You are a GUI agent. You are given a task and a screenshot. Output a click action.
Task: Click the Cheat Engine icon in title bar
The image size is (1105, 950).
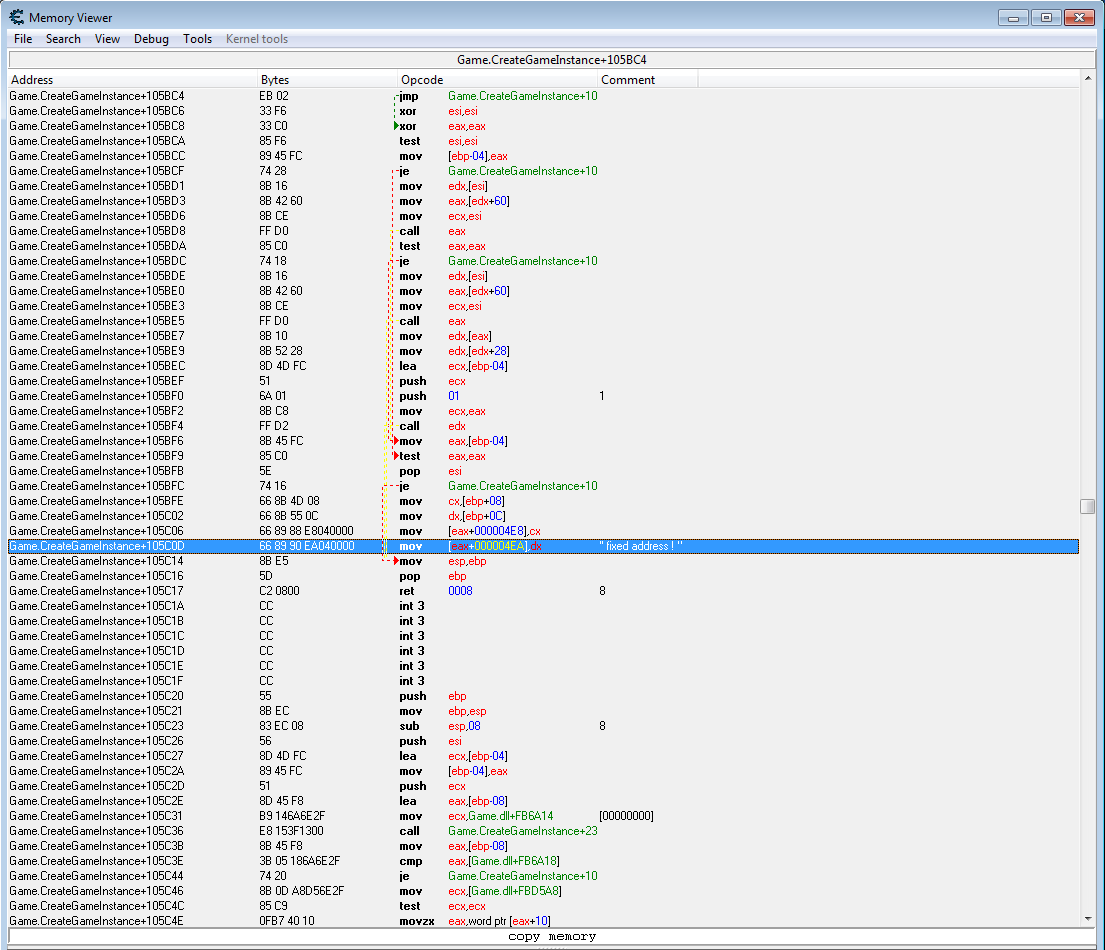coord(16,17)
